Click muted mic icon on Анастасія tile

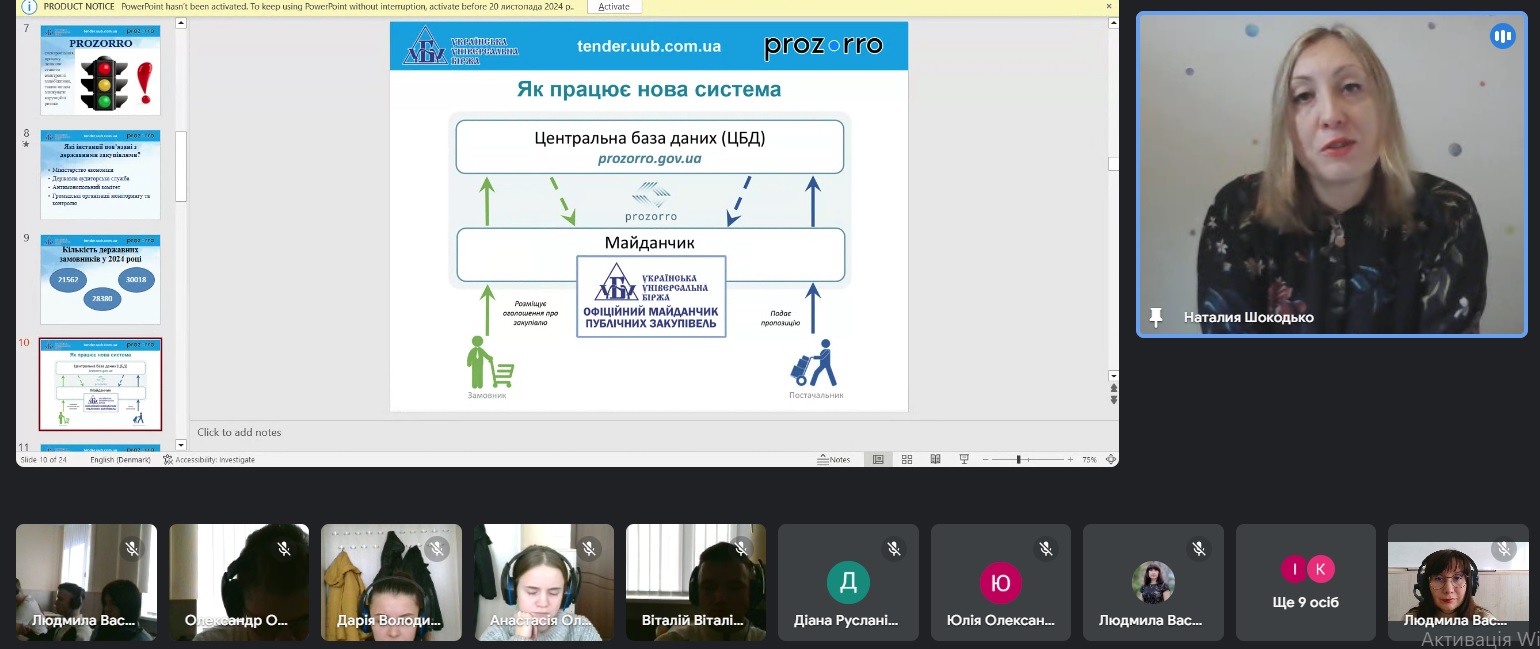pos(588,548)
